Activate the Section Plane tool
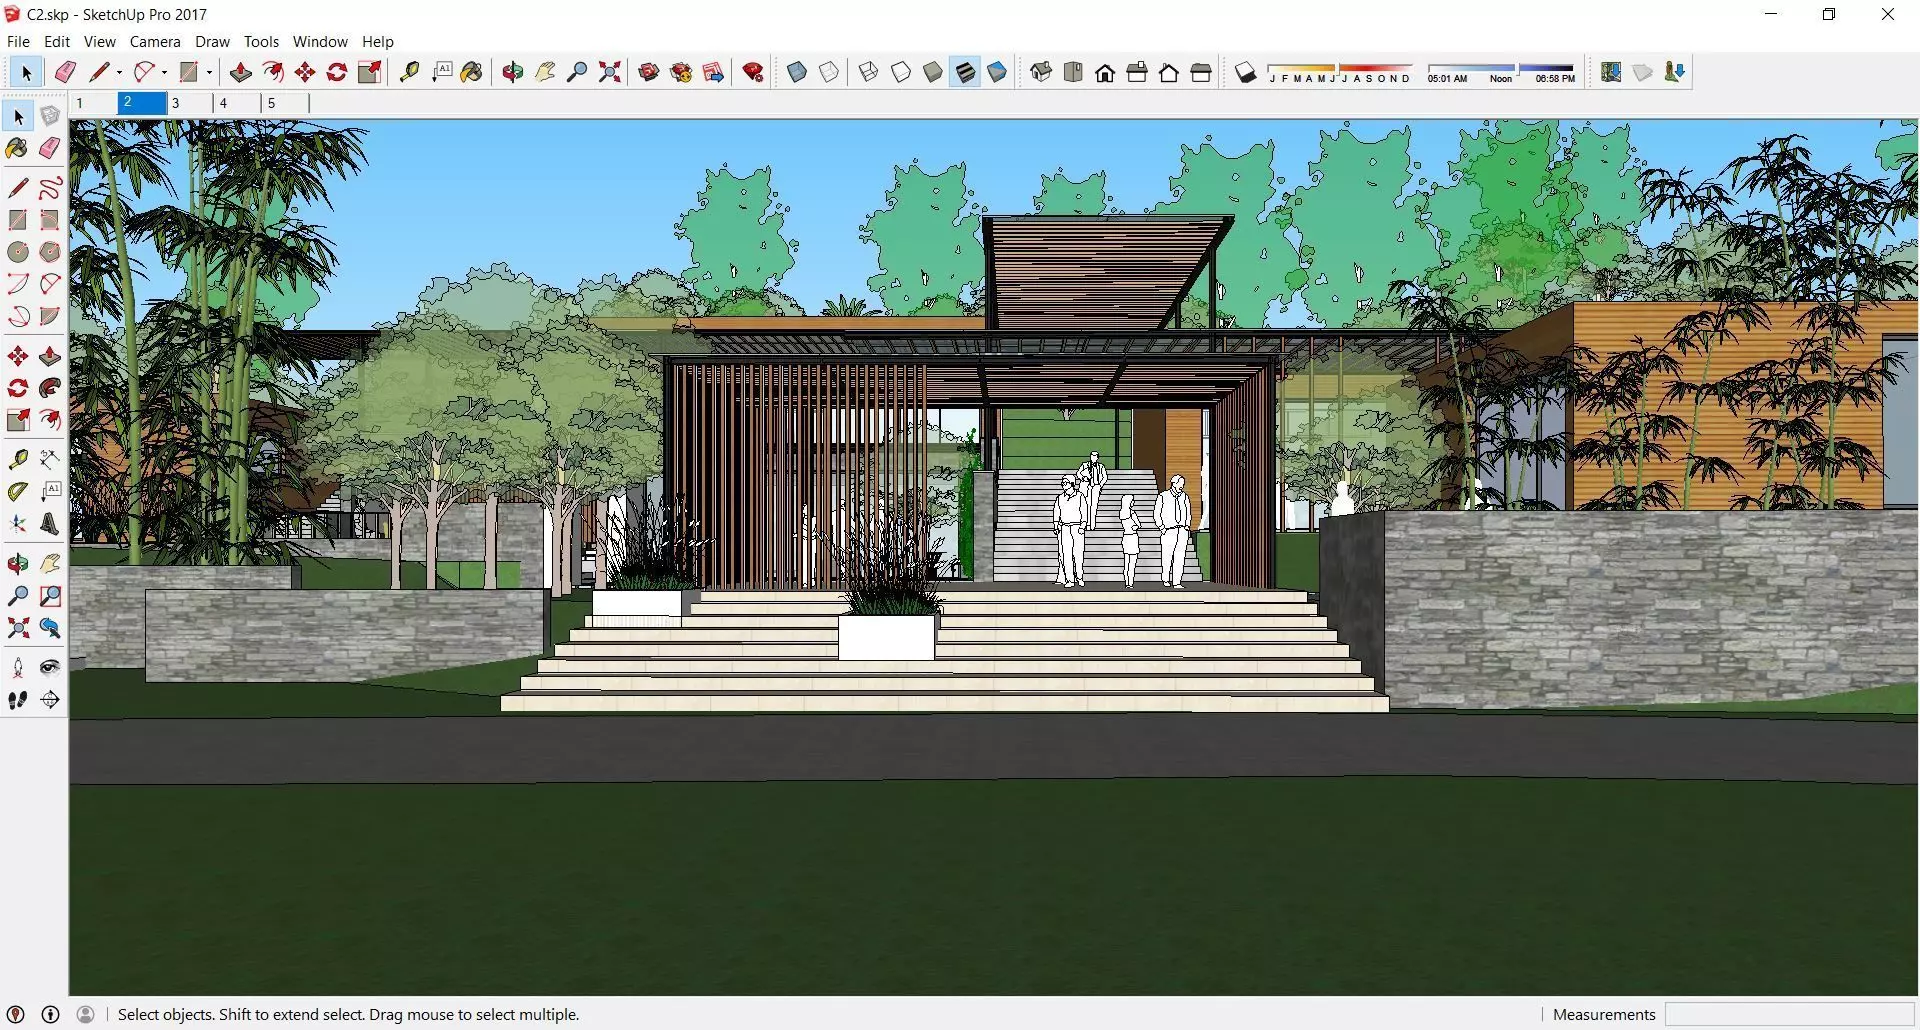1920x1030 pixels. 50,700
